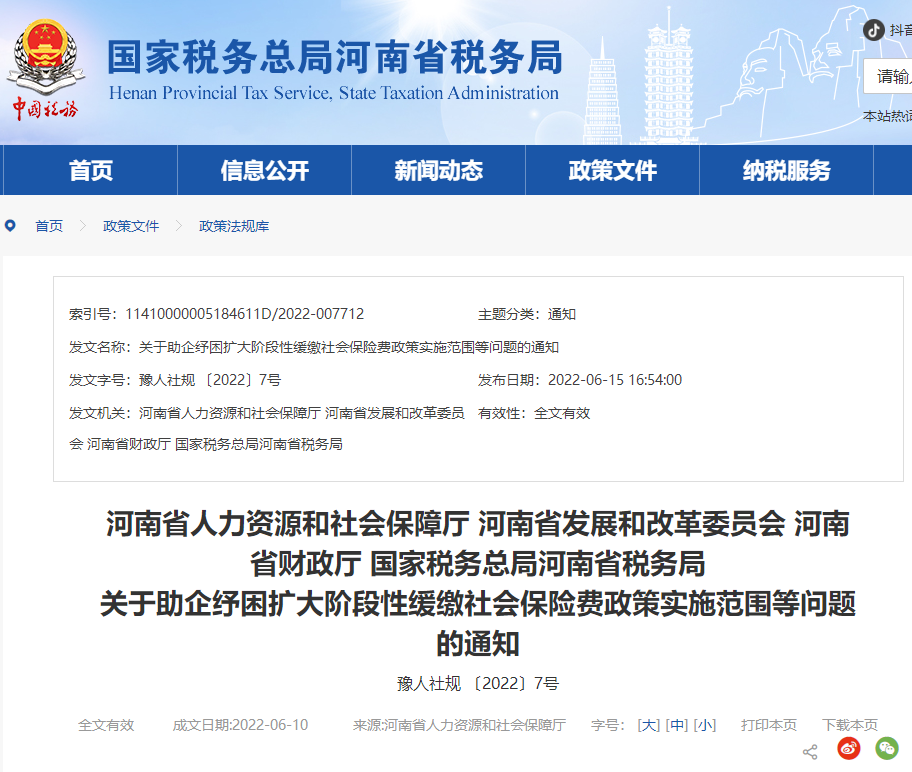The height and width of the screenshot is (772, 912).
Task: Set font size to small [小]
Action: pos(705,725)
